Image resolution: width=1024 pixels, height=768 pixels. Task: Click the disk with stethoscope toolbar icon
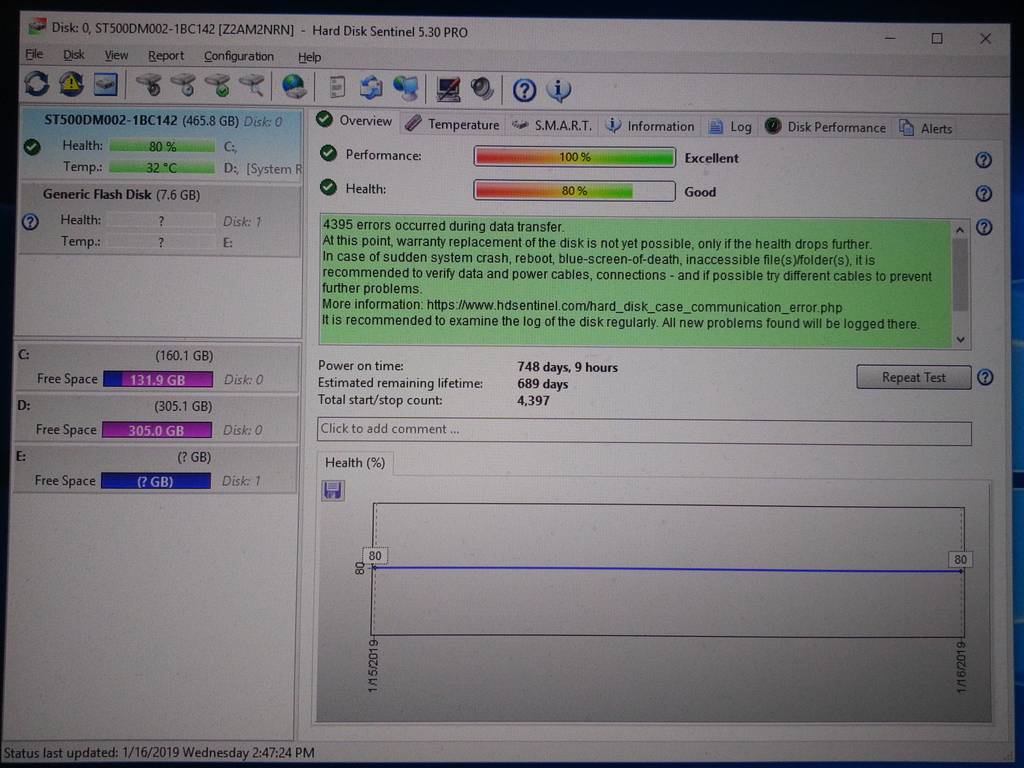point(150,86)
